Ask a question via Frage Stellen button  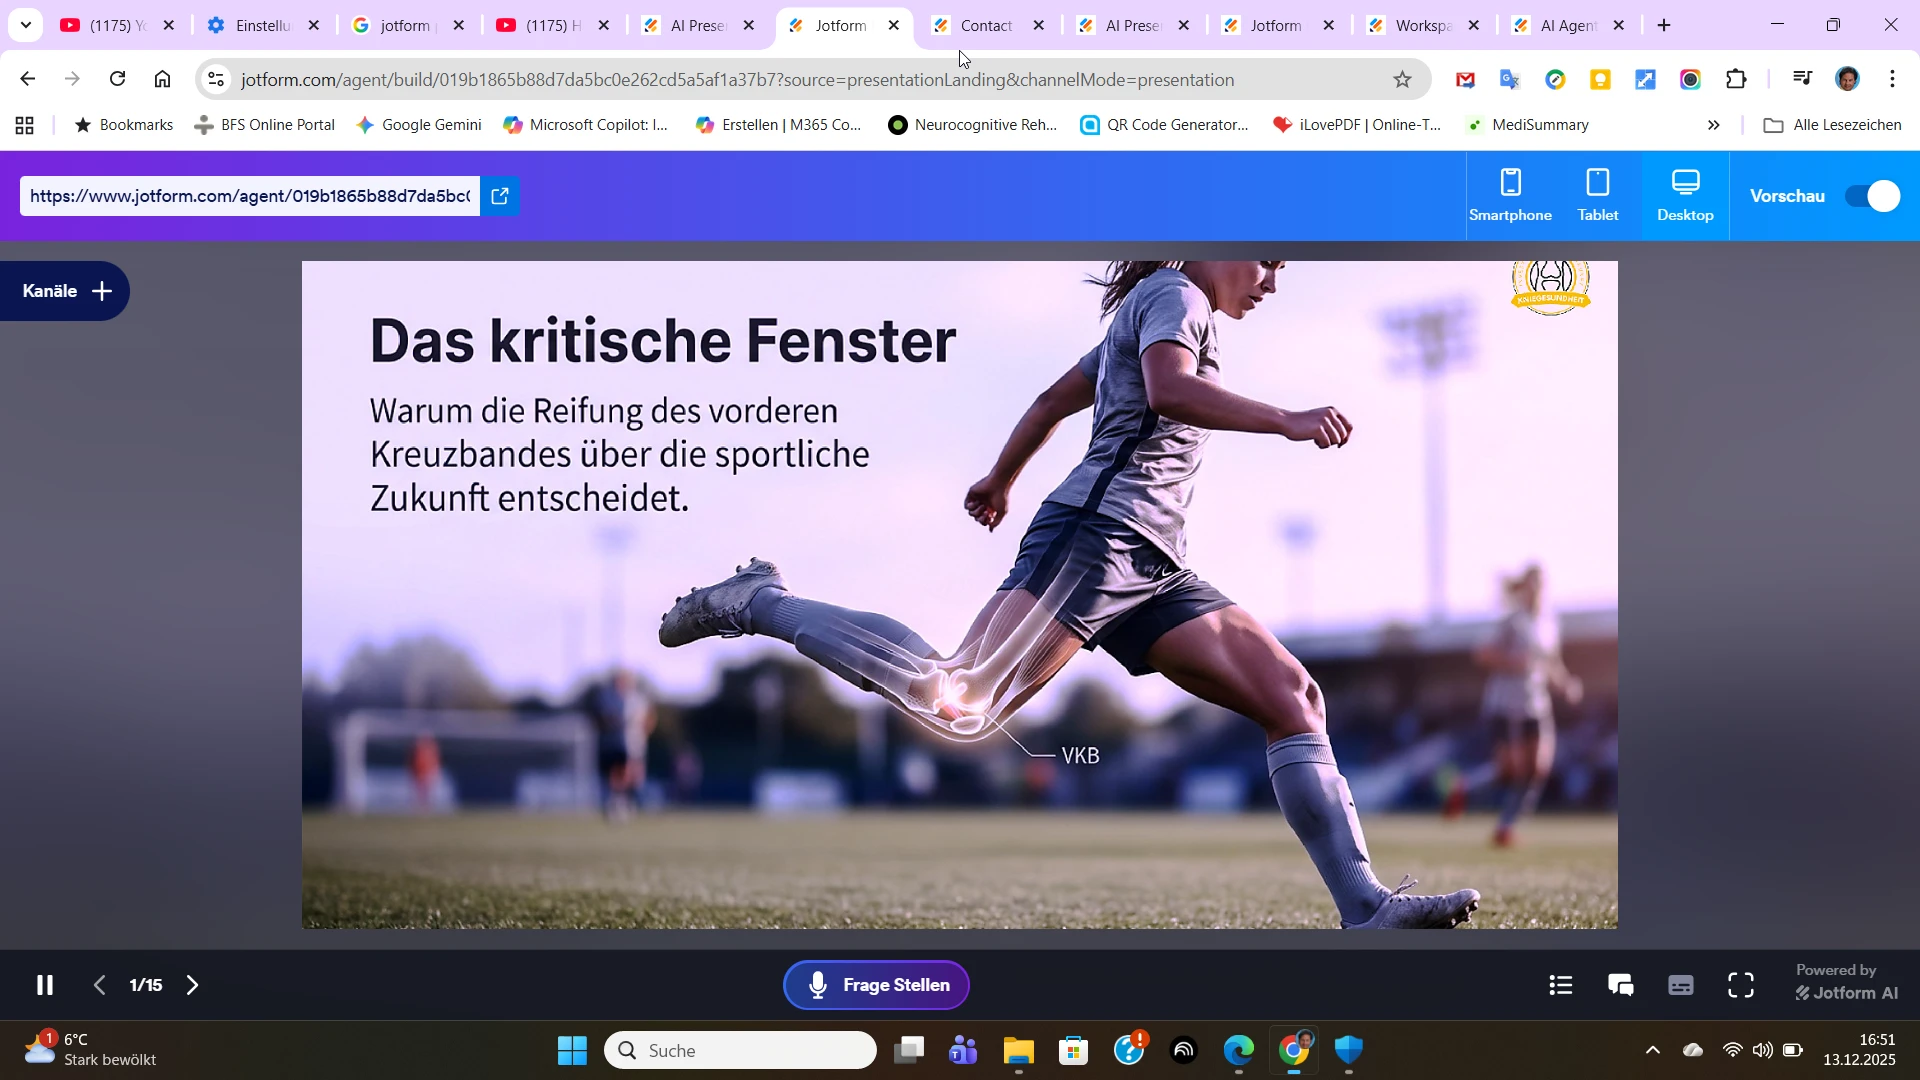[x=895, y=985]
